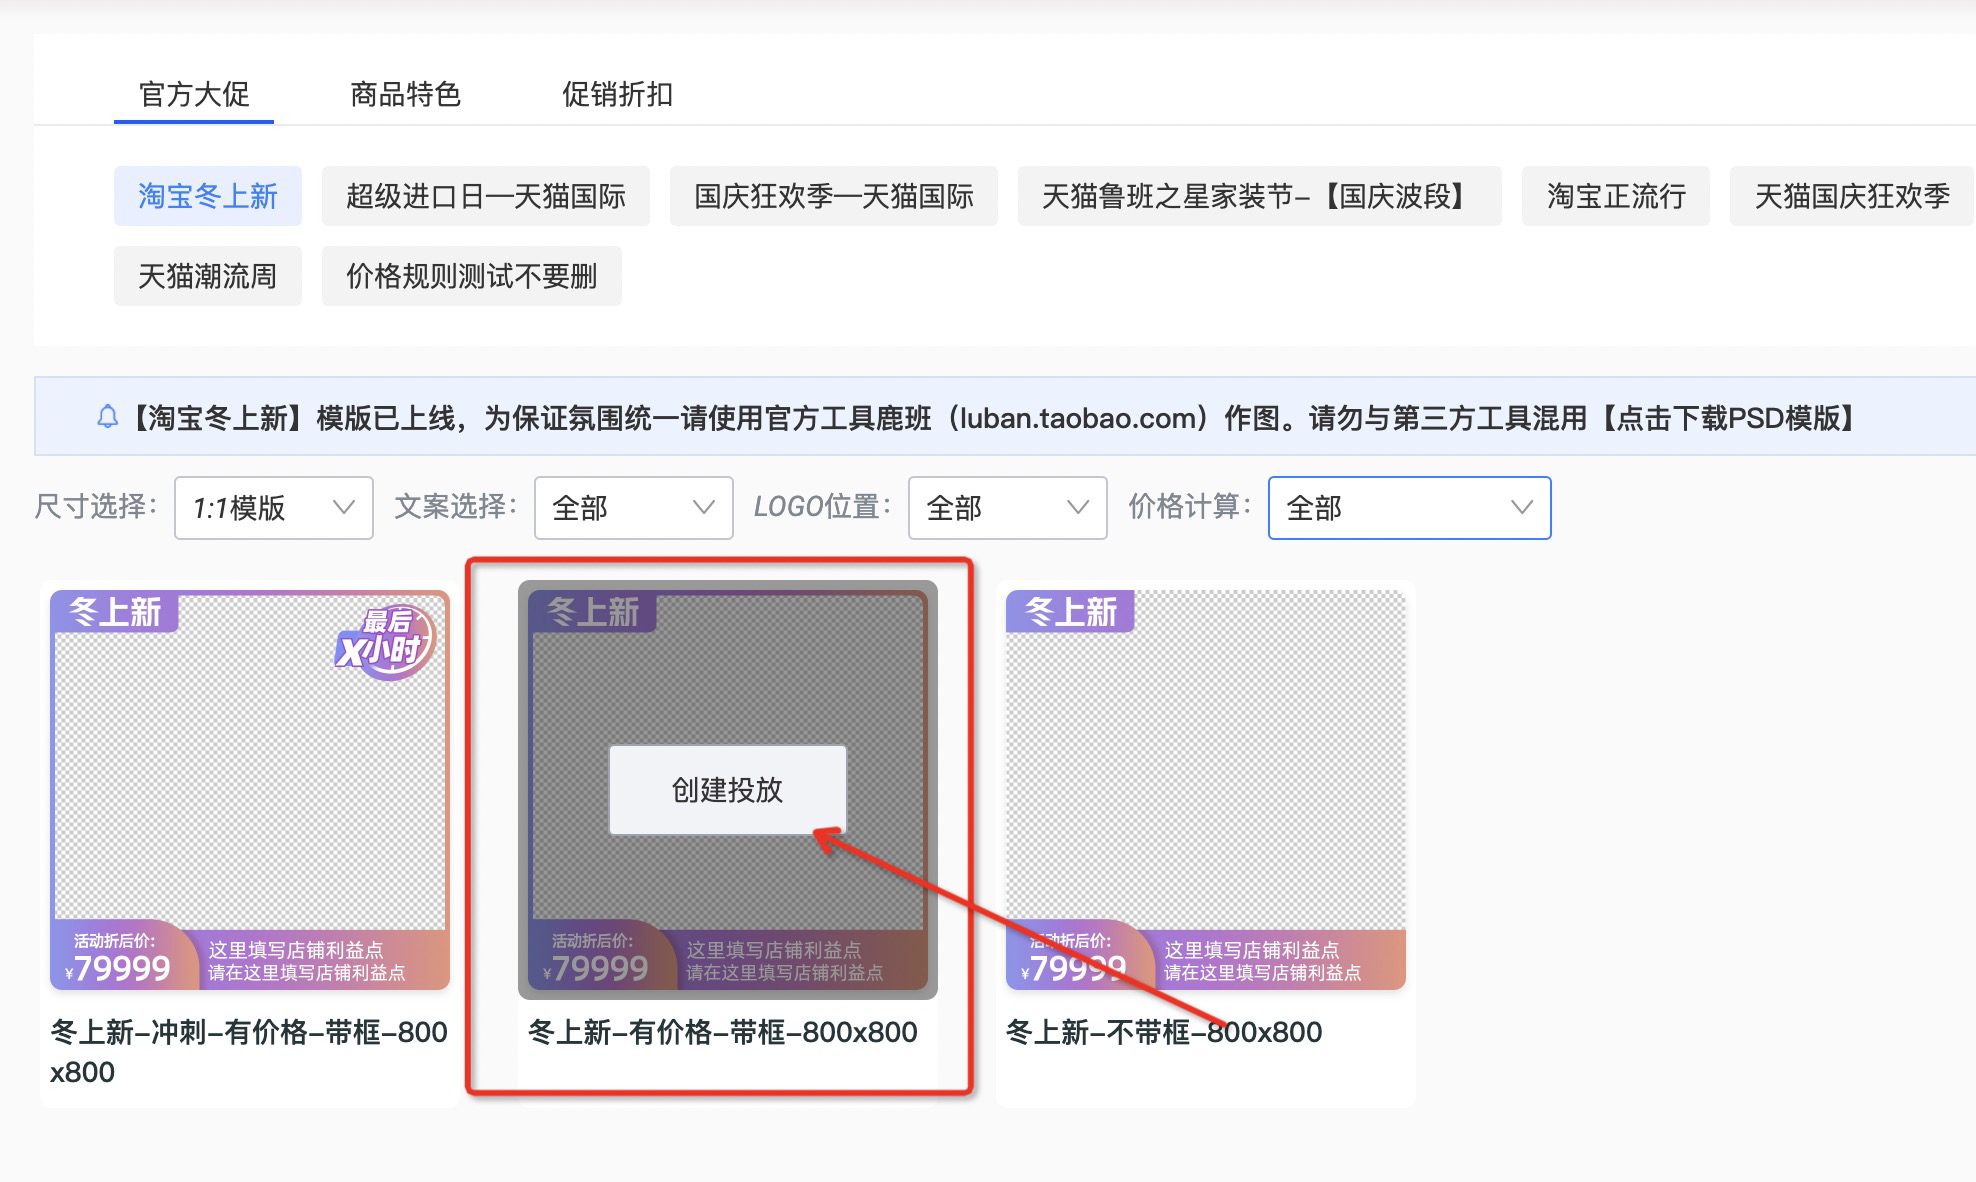
Task: Click the title 冬上新-冲刺-有价格-带框-800x800
Action: coord(249,1052)
